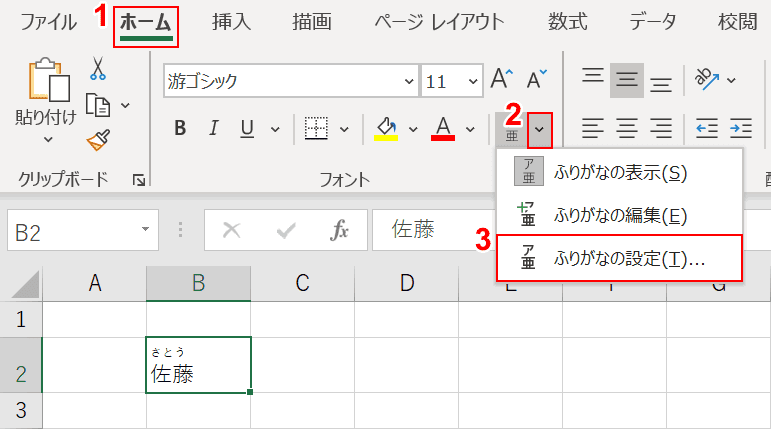771x429 pixels.
Task: Decrease indent
Action: tap(707, 128)
